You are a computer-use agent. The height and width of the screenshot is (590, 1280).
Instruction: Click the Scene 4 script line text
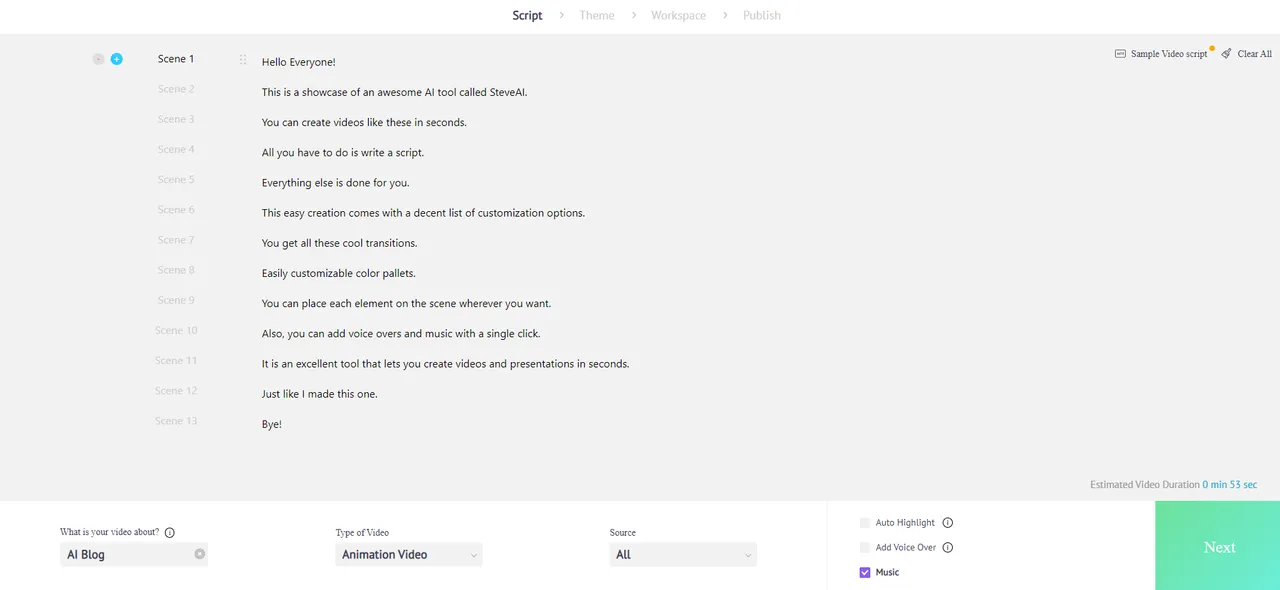point(343,153)
